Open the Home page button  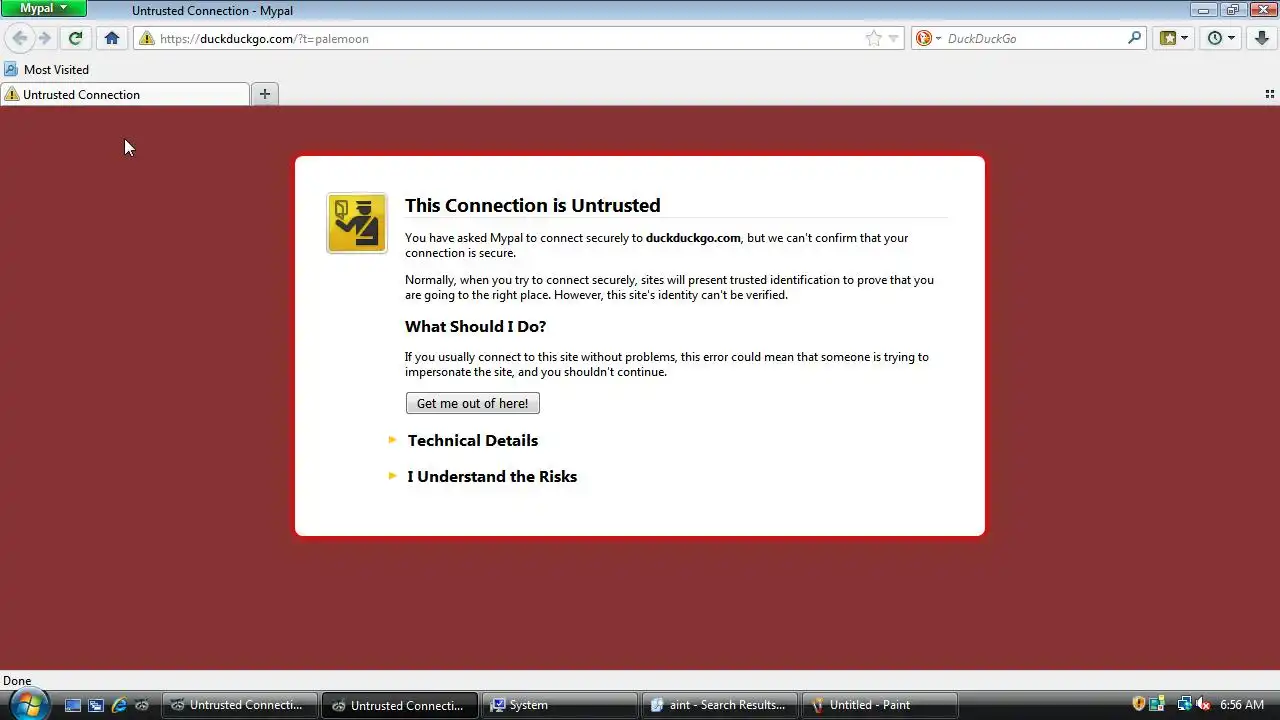pos(112,38)
